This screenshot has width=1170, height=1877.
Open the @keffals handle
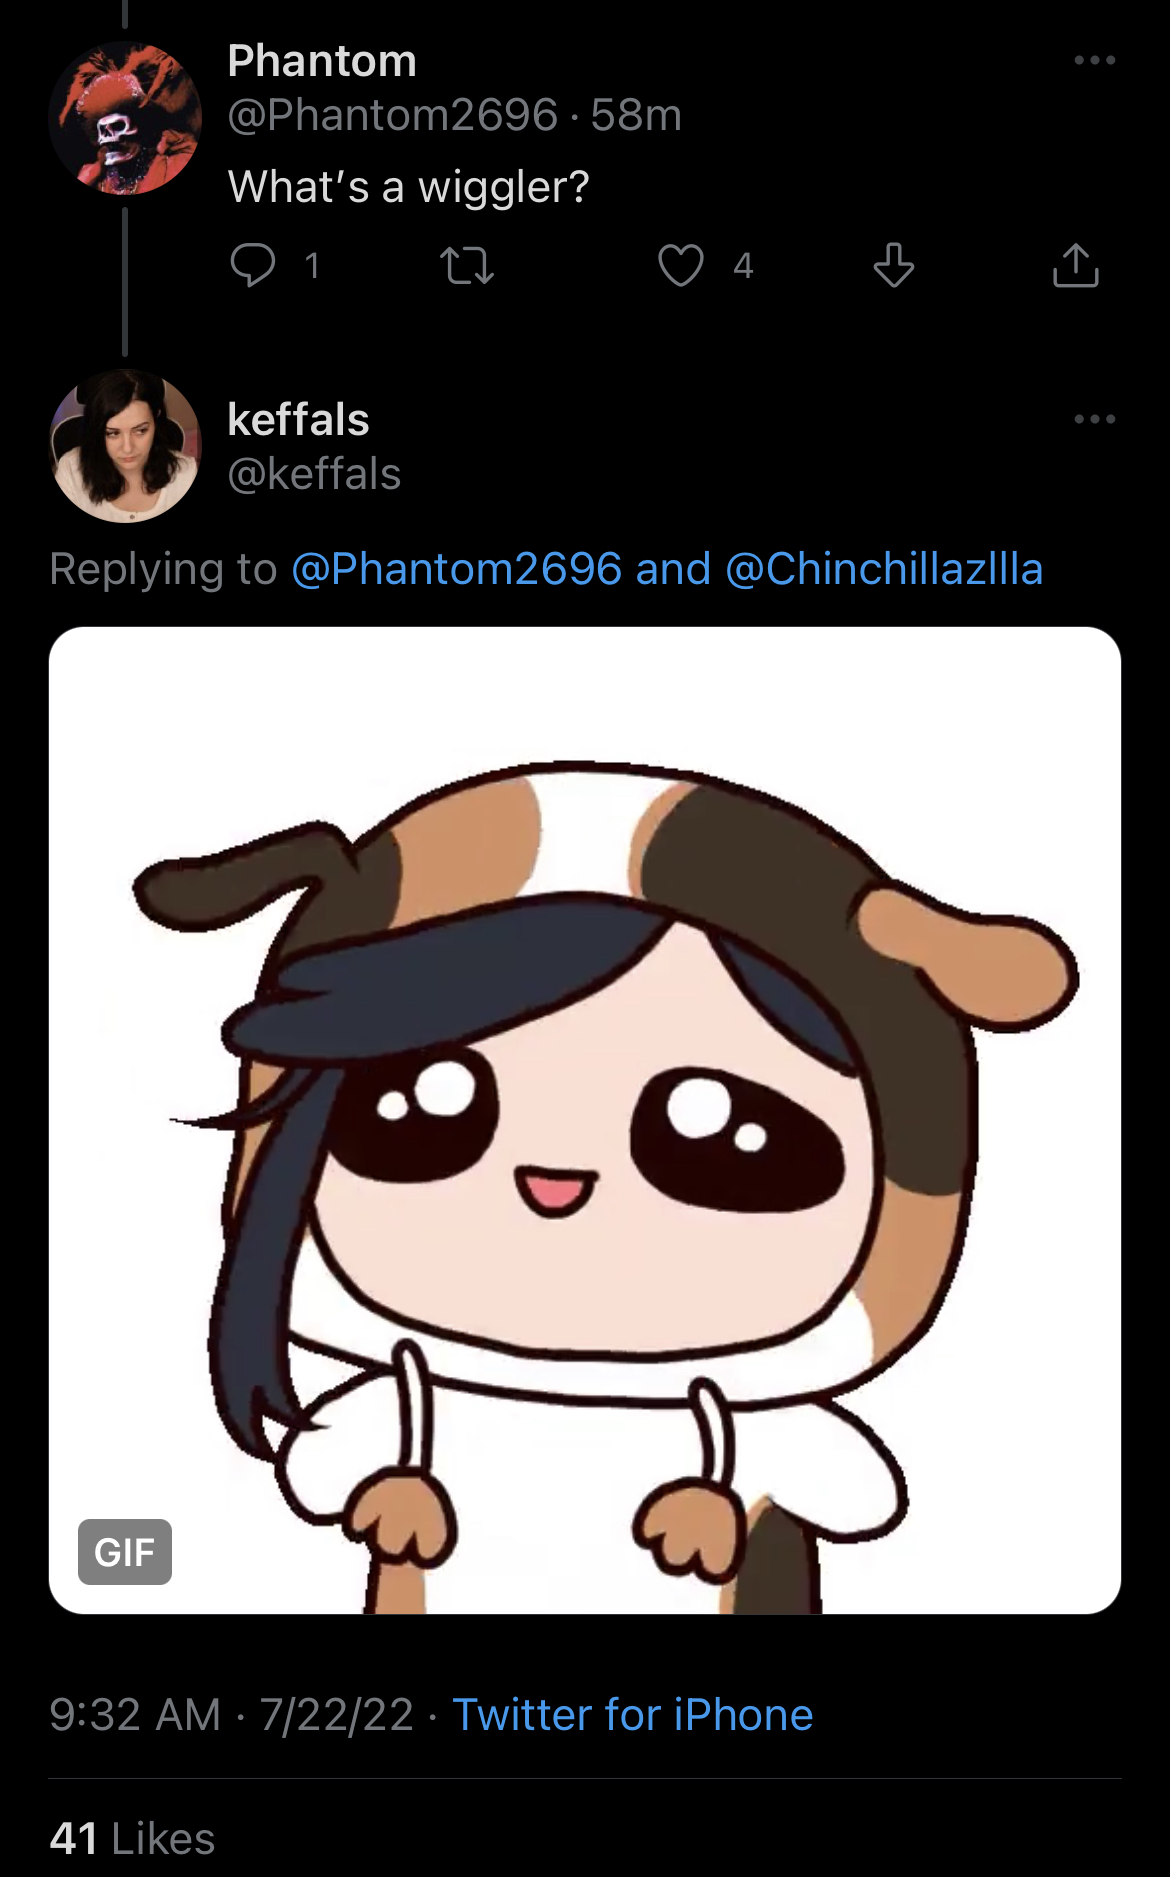point(314,474)
